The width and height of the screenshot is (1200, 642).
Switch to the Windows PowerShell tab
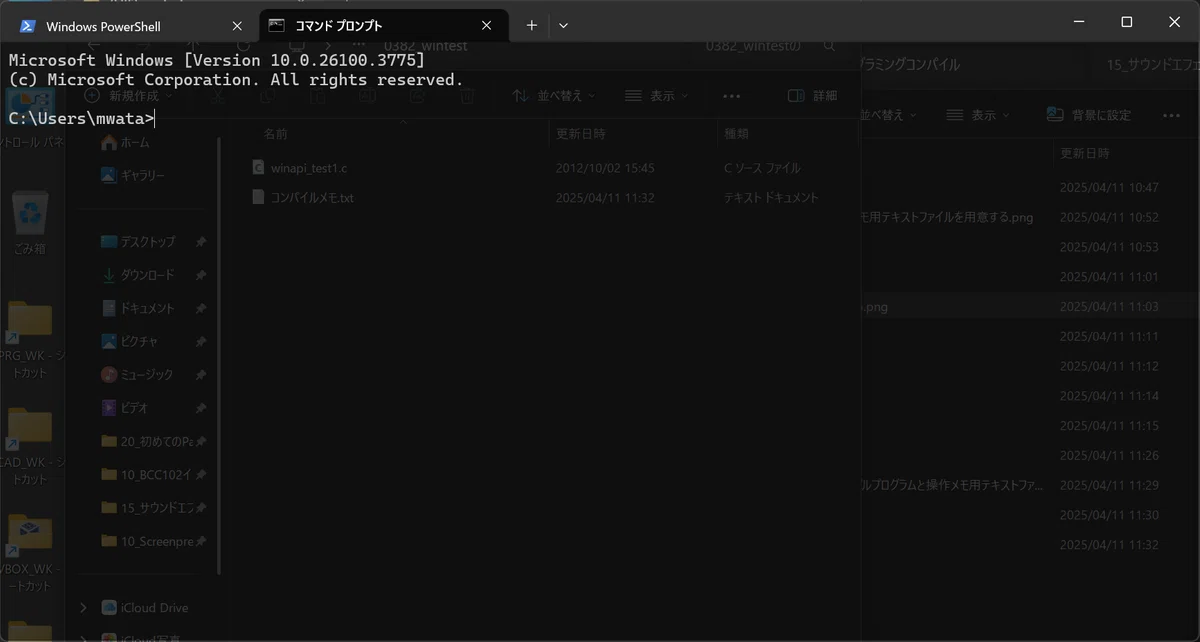tap(132, 26)
